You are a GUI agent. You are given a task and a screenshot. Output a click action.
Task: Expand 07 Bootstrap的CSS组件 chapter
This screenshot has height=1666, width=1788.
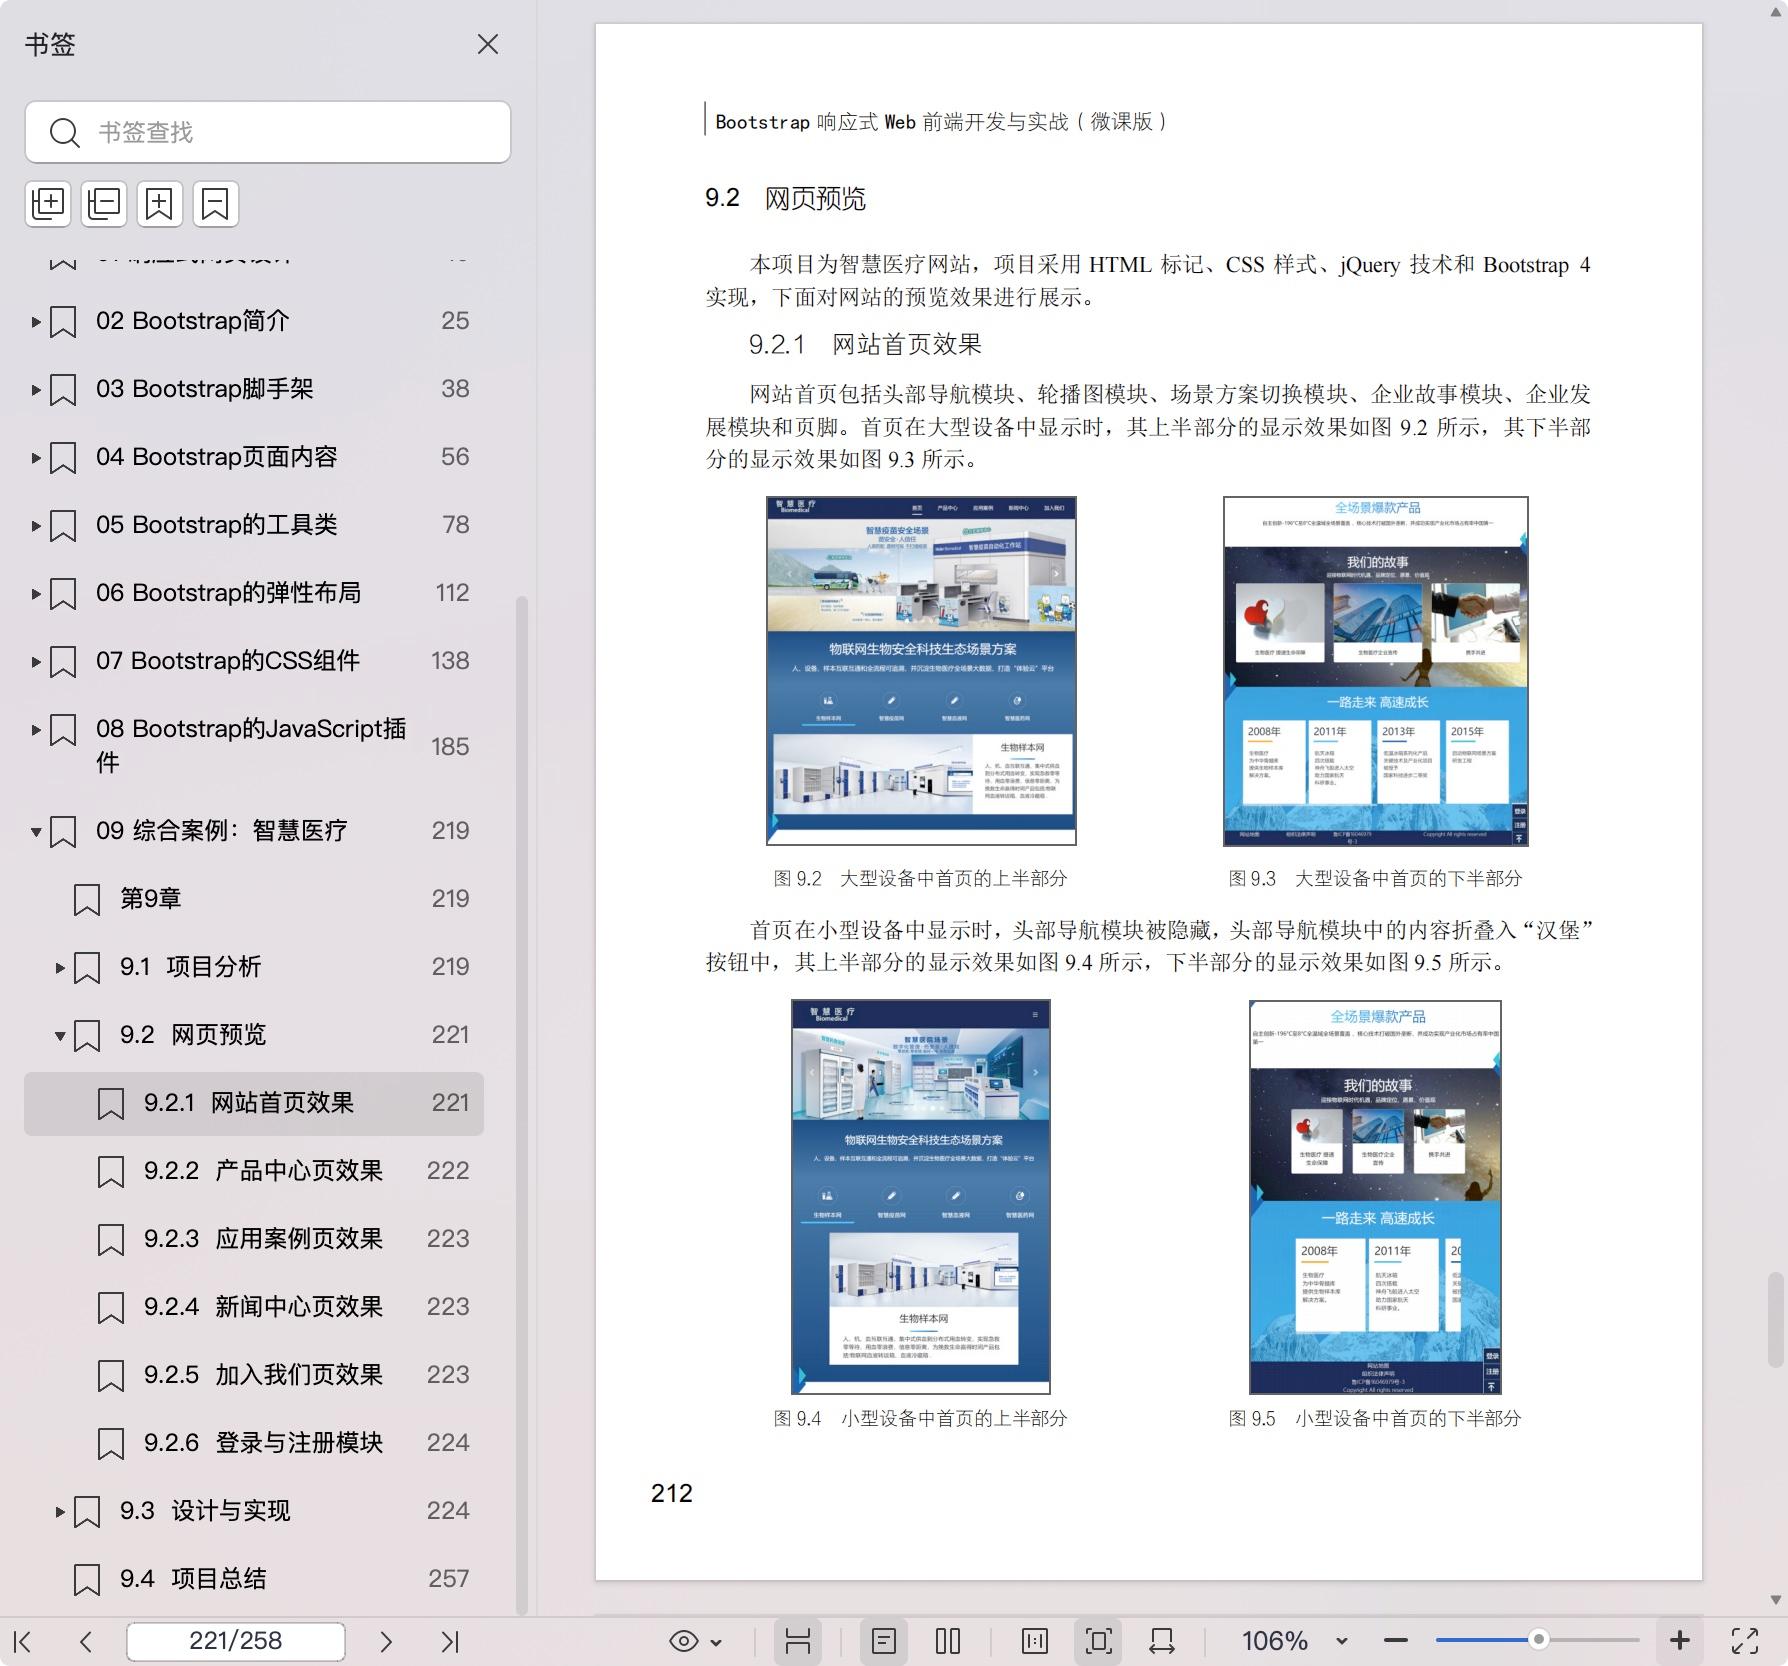click(x=36, y=662)
